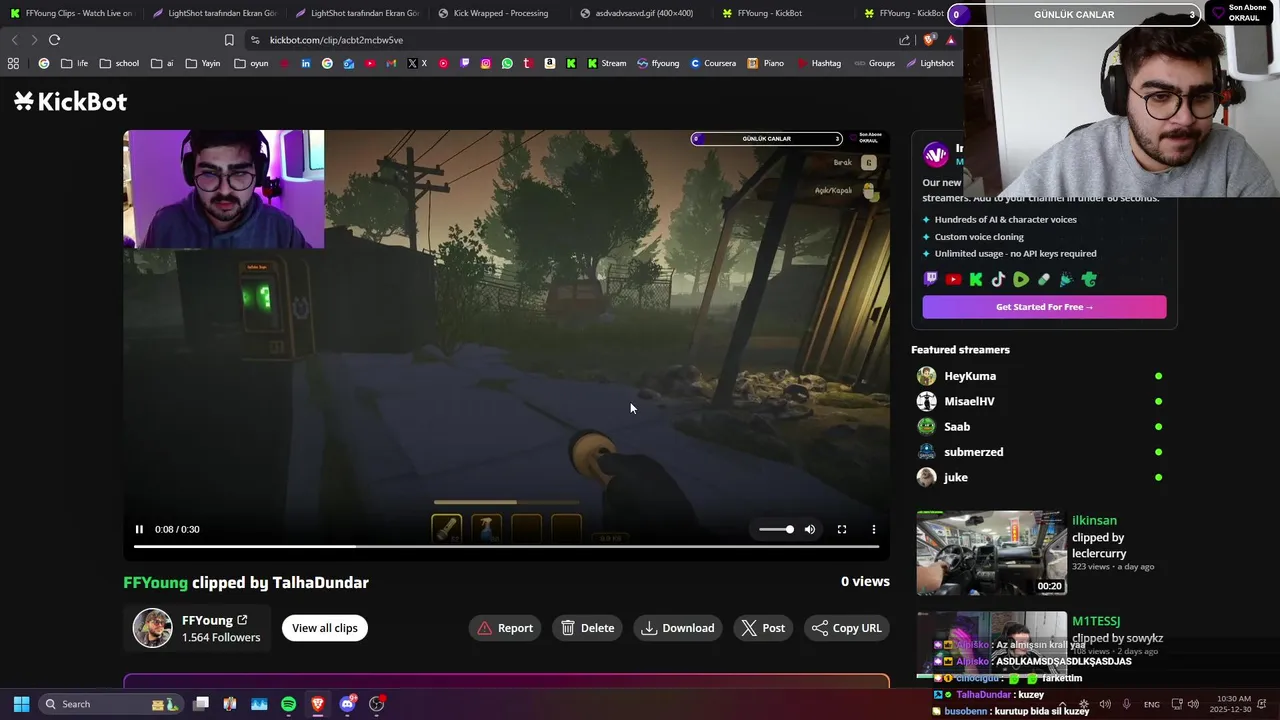Enter fullscreen mode on the video player
The width and height of the screenshot is (1280, 720).
pos(842,529)
